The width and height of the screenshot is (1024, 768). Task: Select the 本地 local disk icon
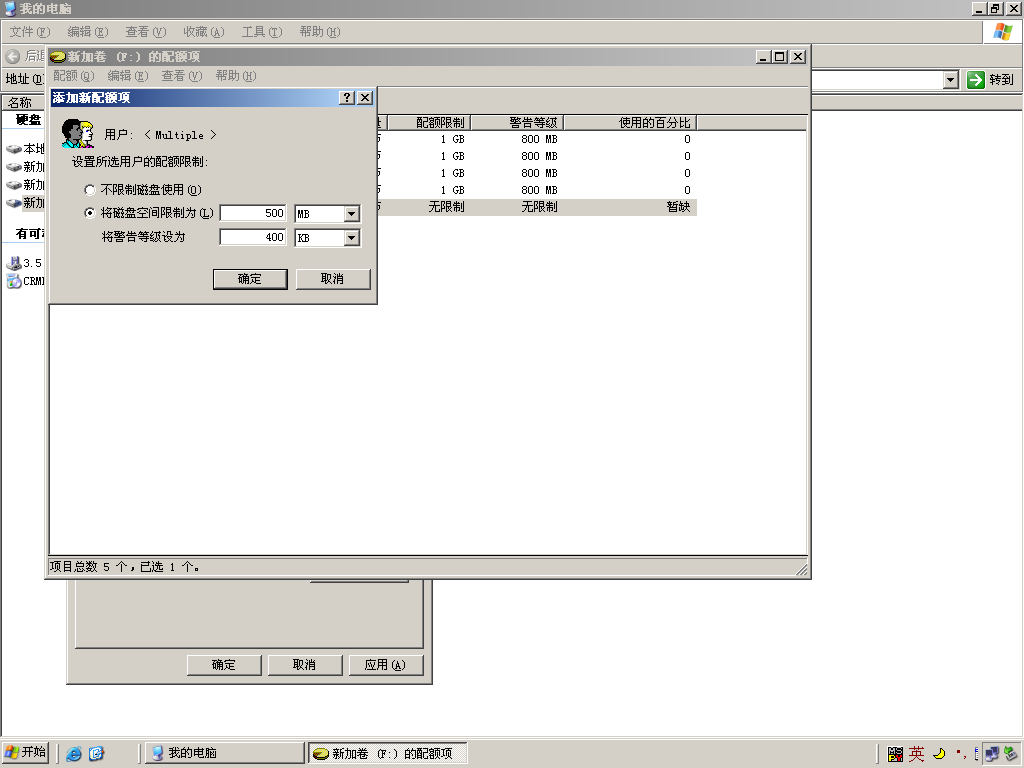[14, 149]
